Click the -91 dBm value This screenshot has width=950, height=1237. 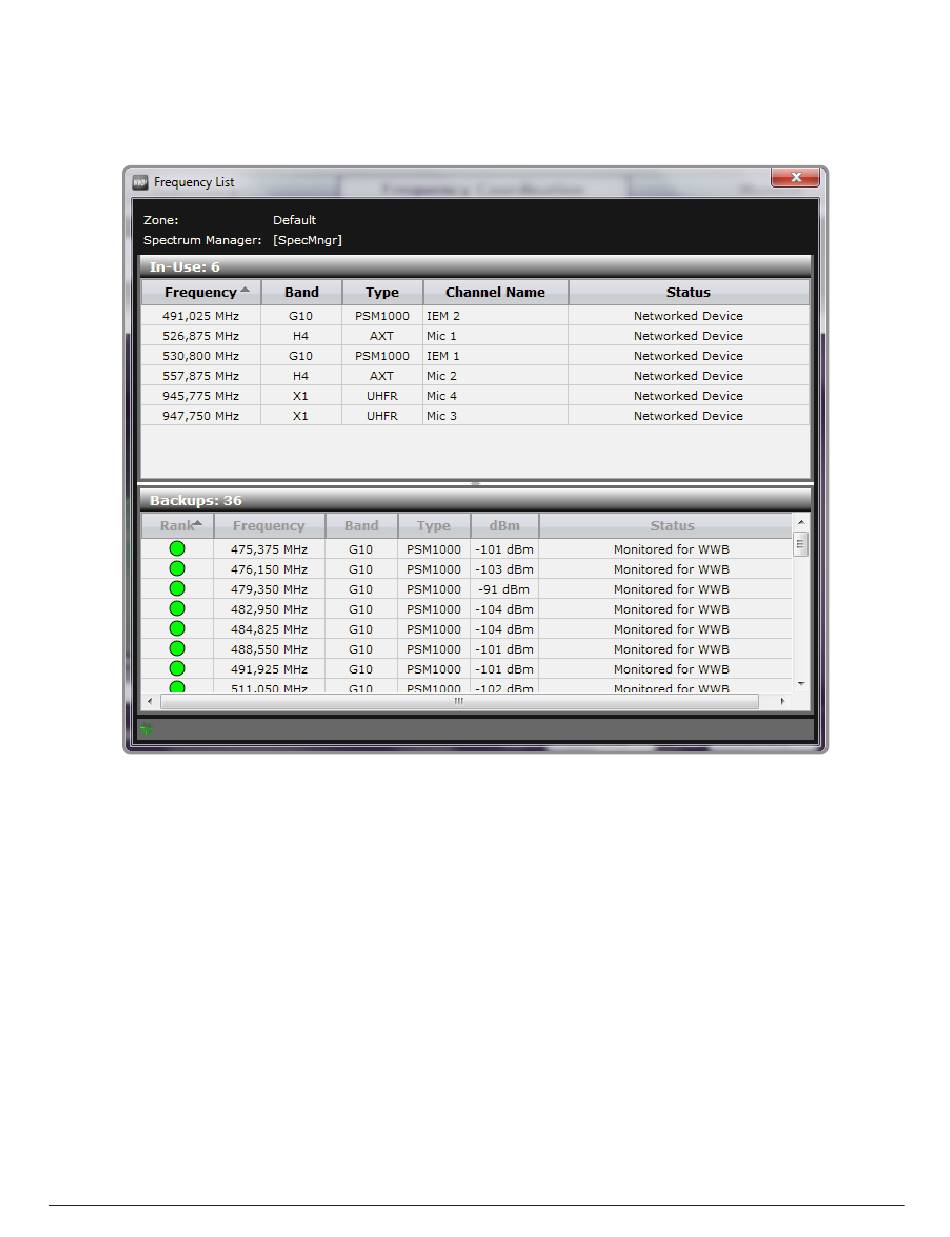[505, 590]
